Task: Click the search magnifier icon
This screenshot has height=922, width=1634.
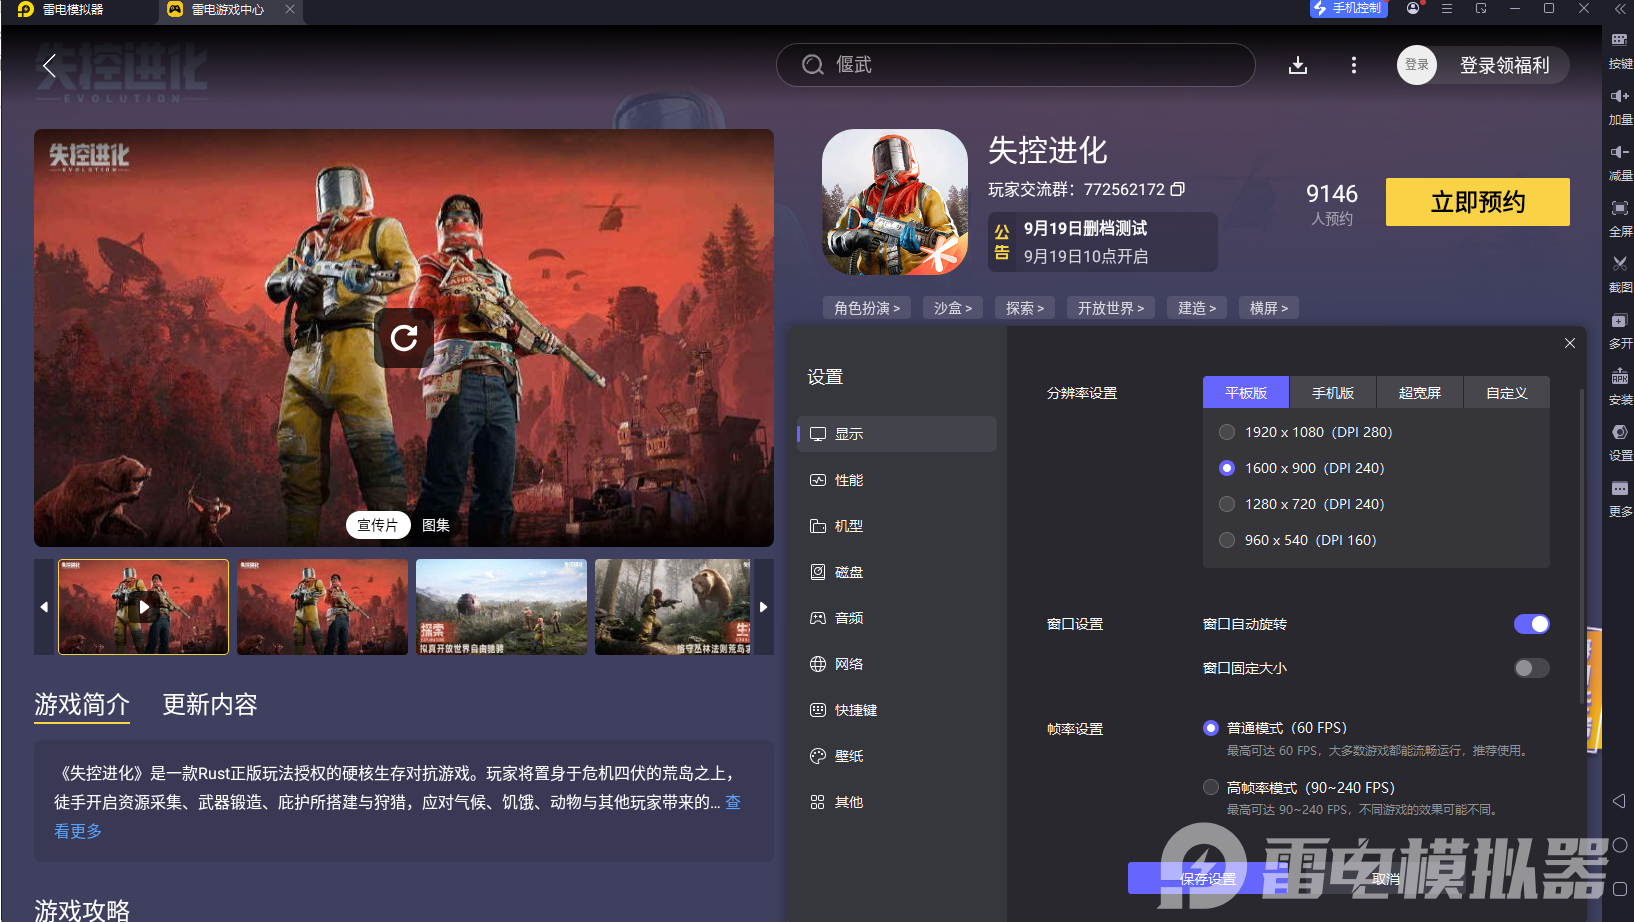Action: point(813,65)
